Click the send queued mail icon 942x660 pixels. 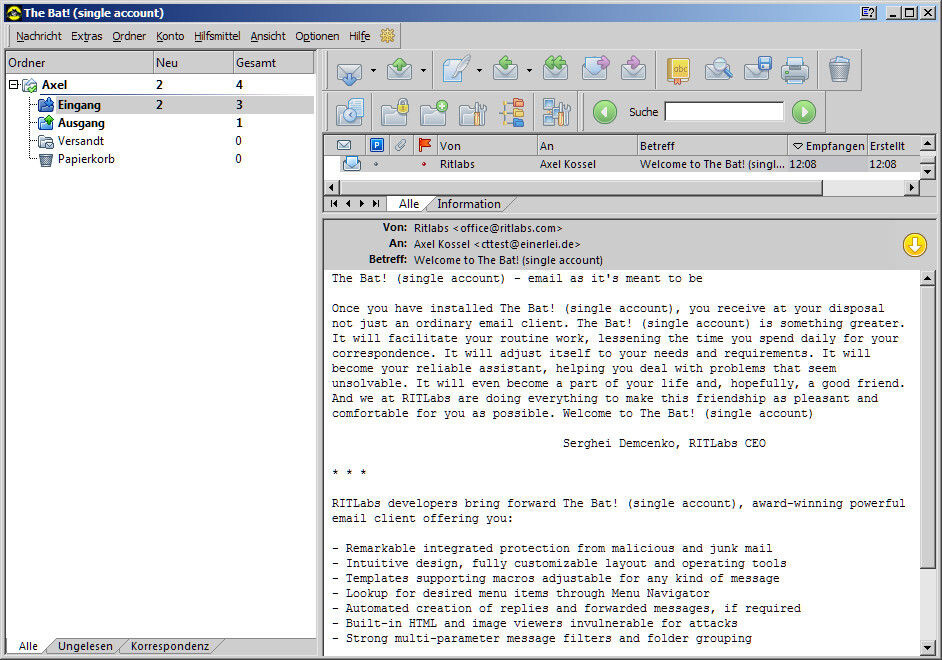(400, 70)
